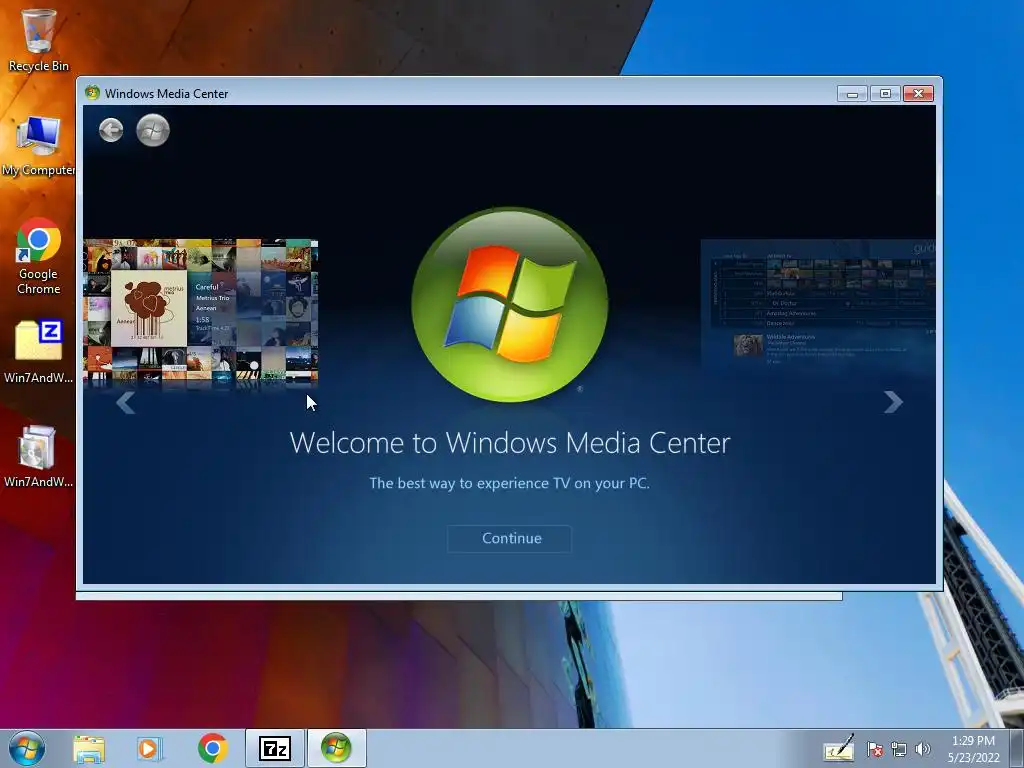Click the green Media Center start button

pos(153,130)
